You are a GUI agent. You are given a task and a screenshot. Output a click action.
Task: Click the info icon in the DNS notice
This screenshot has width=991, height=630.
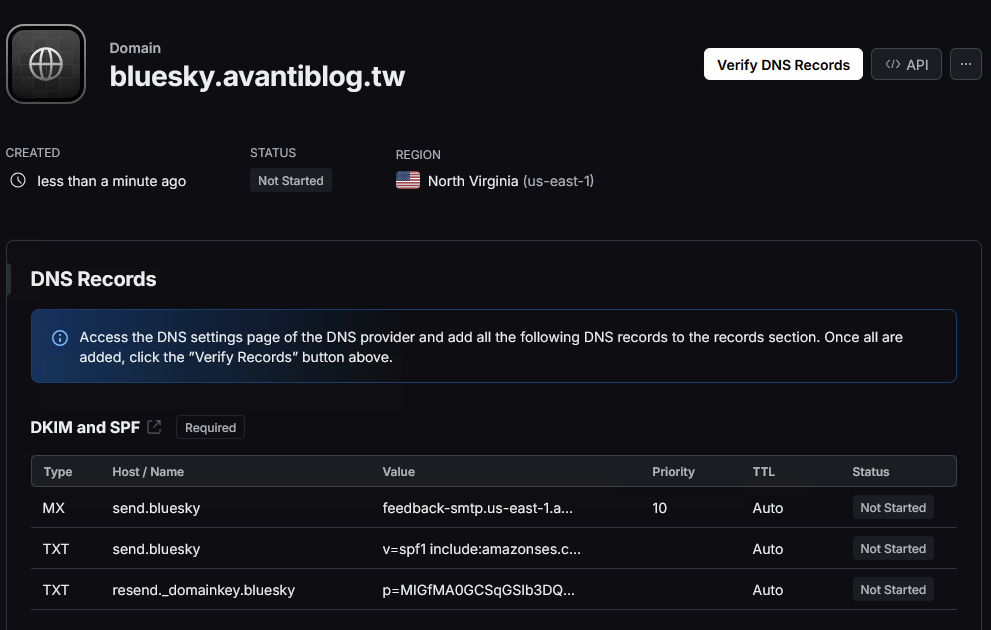click(x=60, y=338)
